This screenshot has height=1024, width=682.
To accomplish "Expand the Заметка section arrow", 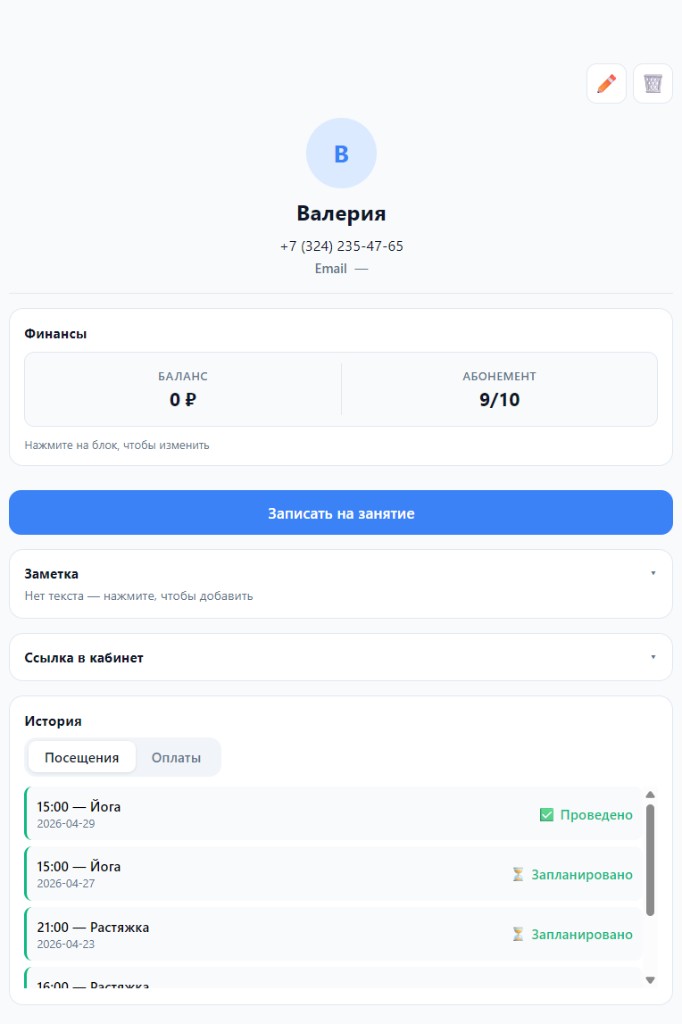I will 653,573.
